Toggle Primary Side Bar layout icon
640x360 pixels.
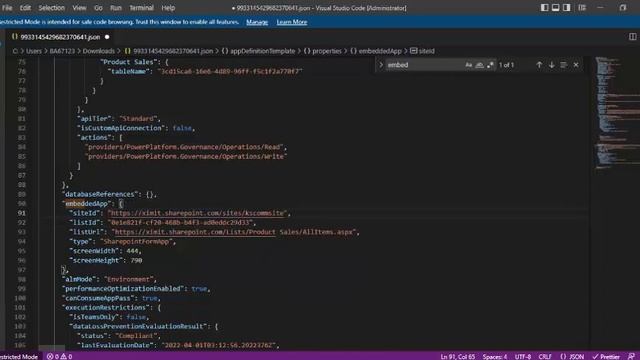[x=544, y=7]
